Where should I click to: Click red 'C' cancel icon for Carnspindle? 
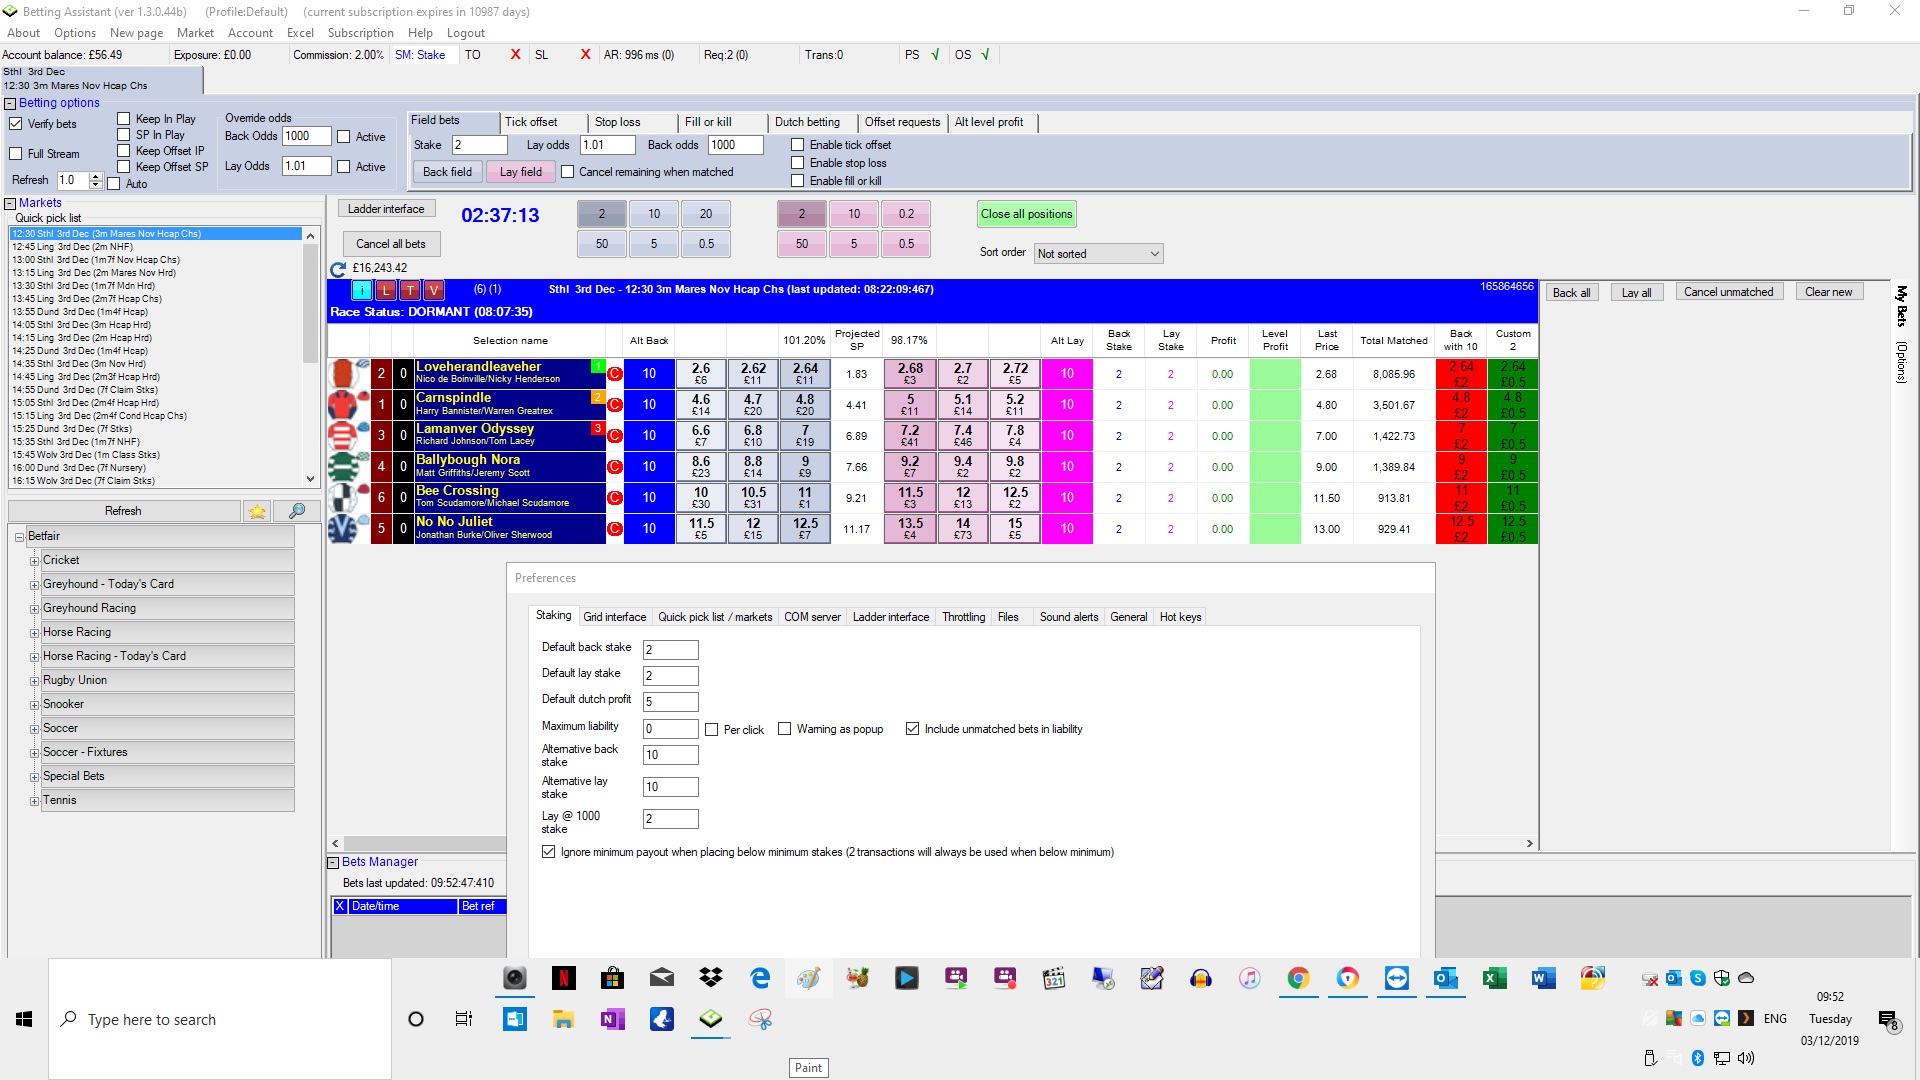coord(615,405)
